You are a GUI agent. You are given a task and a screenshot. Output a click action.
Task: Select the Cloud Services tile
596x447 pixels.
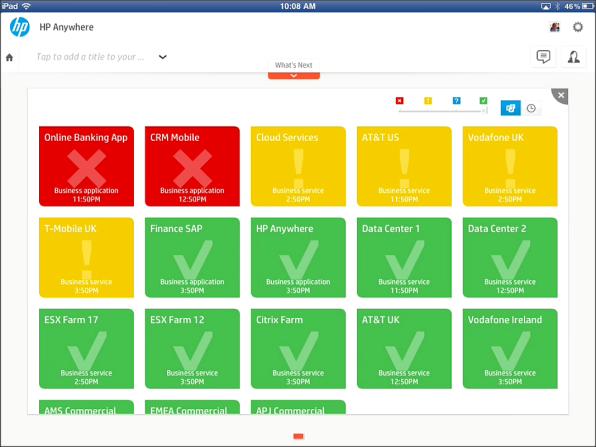coord(298,166)
